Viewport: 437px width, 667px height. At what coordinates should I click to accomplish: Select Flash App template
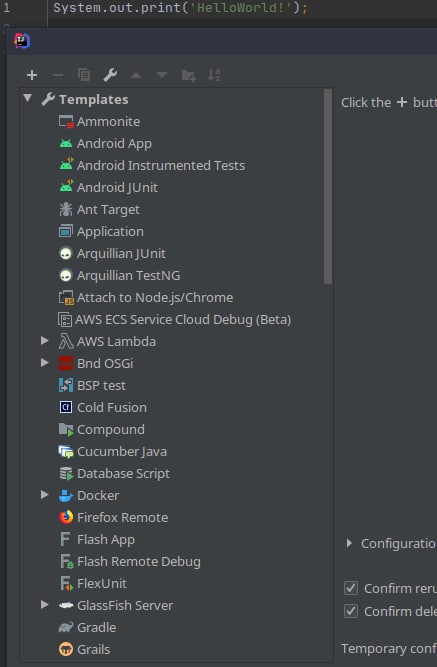click(106, 540)
